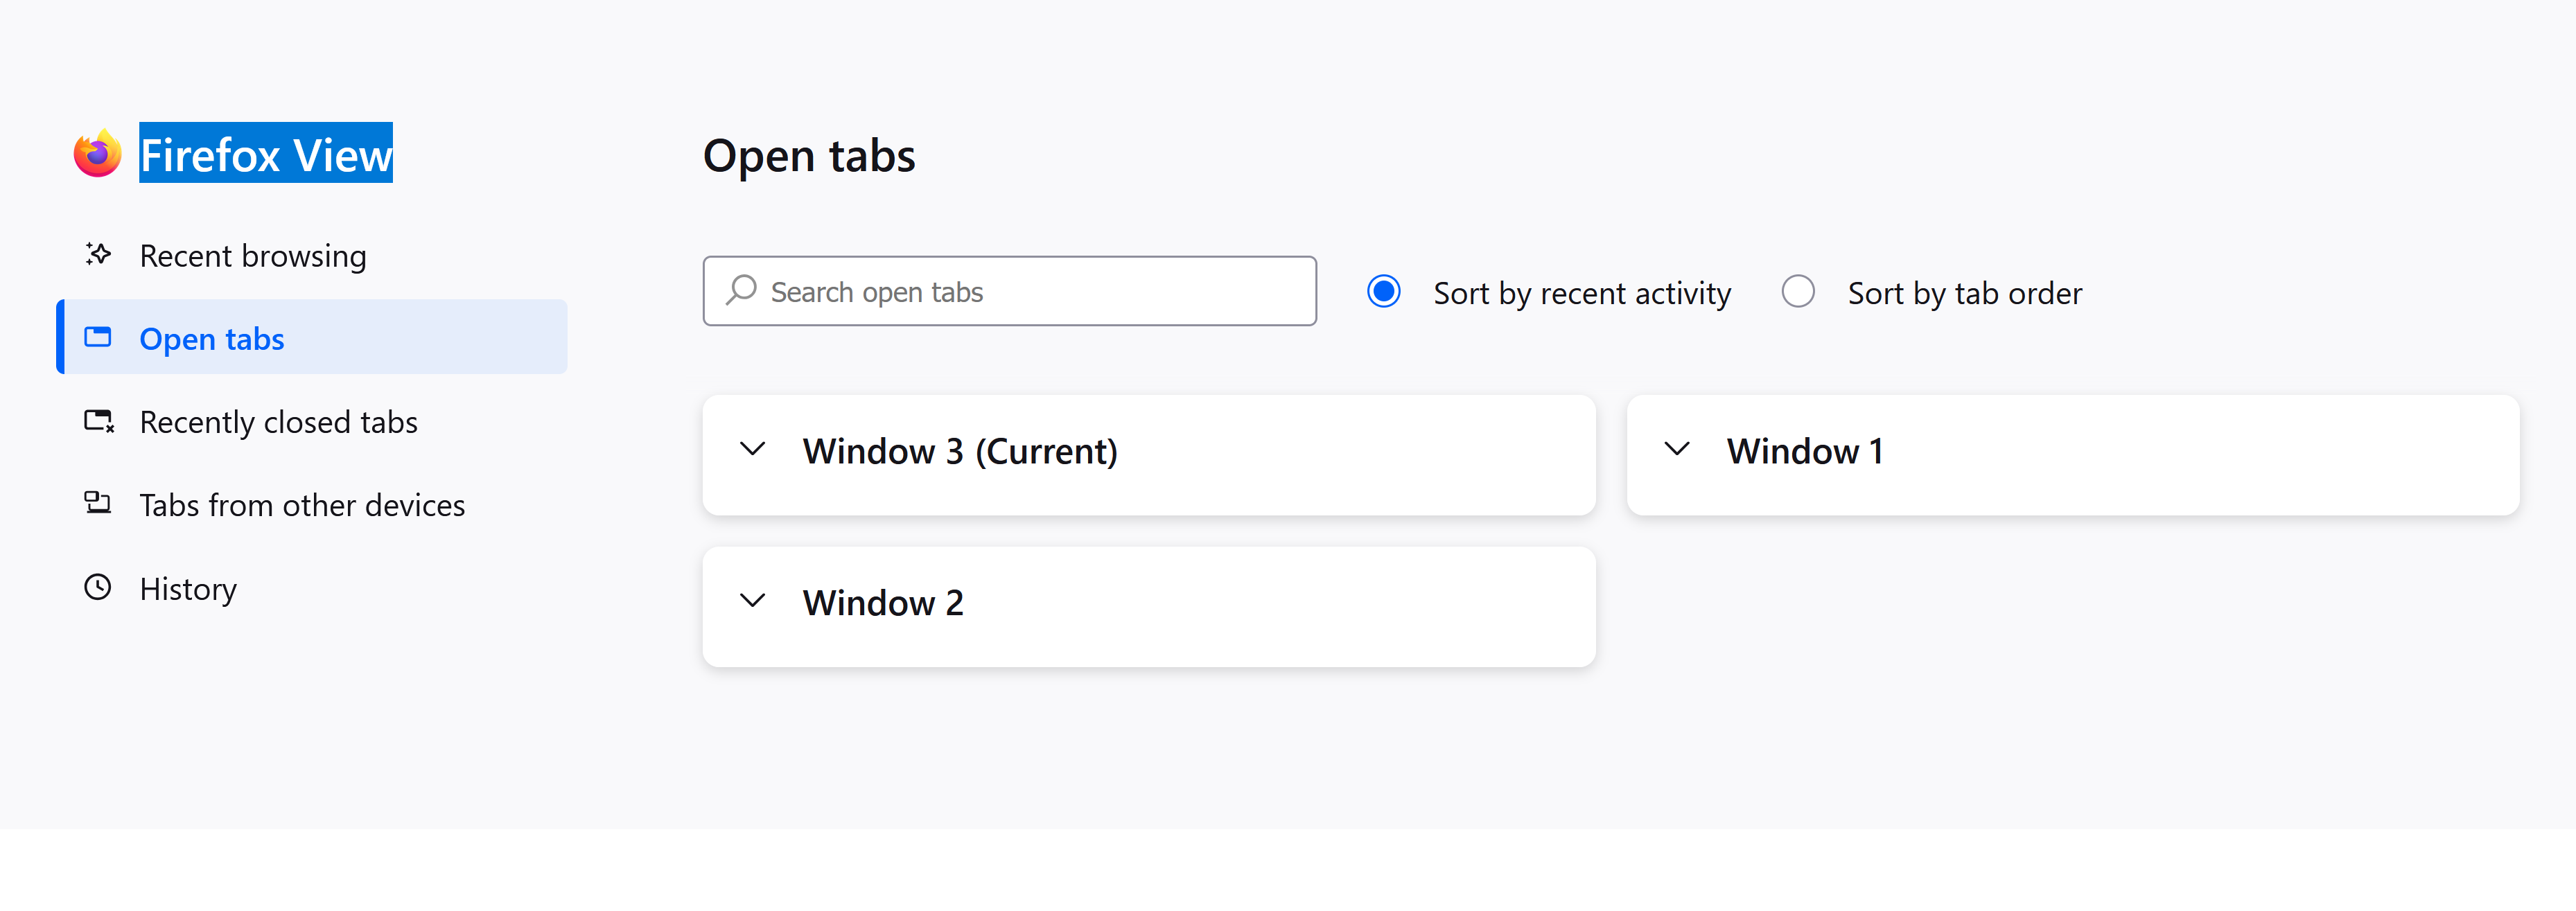Focus the Search open tabs field
Screen dimensions: 2576x911
coord(1030,291)
